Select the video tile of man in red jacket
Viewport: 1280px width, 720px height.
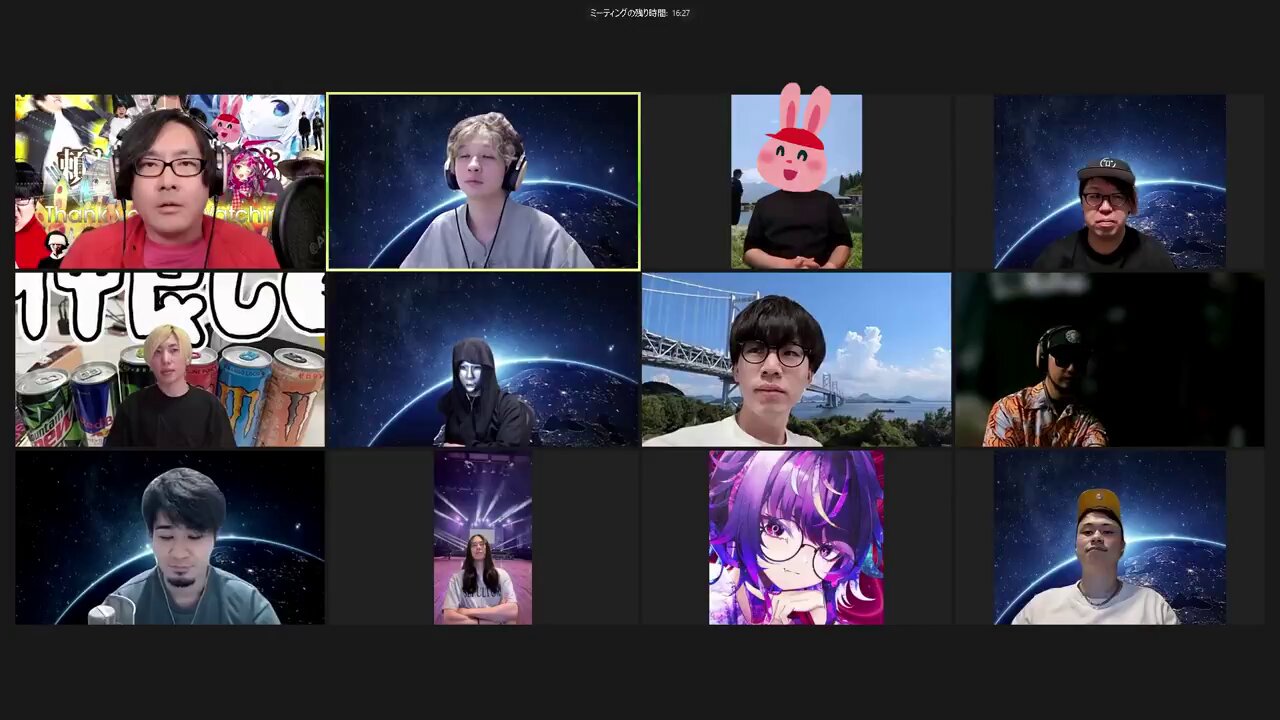(170, 182)
